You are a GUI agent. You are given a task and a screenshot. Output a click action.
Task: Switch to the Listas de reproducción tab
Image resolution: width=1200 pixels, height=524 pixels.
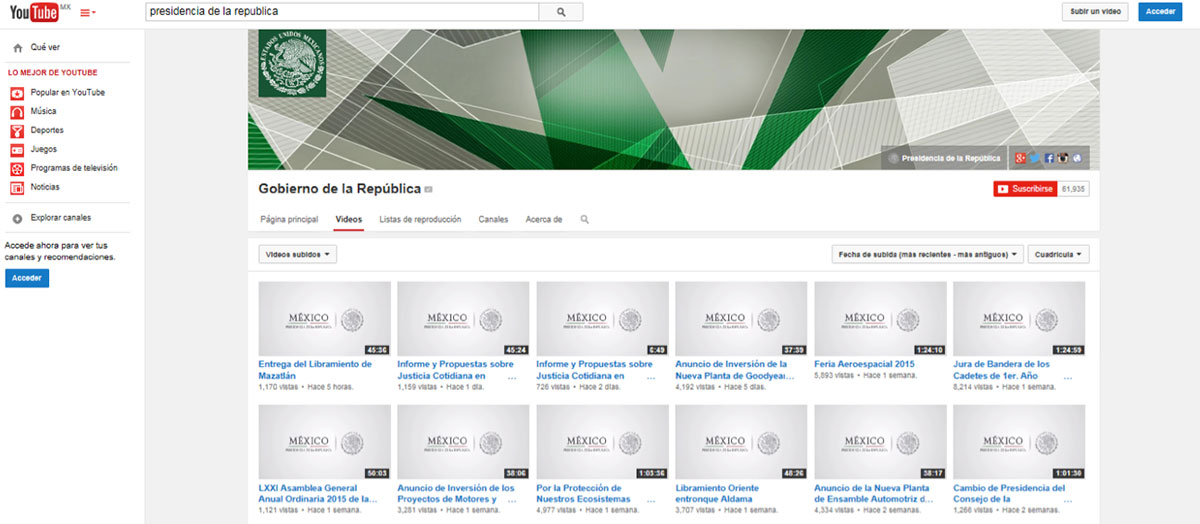[420, 219]
